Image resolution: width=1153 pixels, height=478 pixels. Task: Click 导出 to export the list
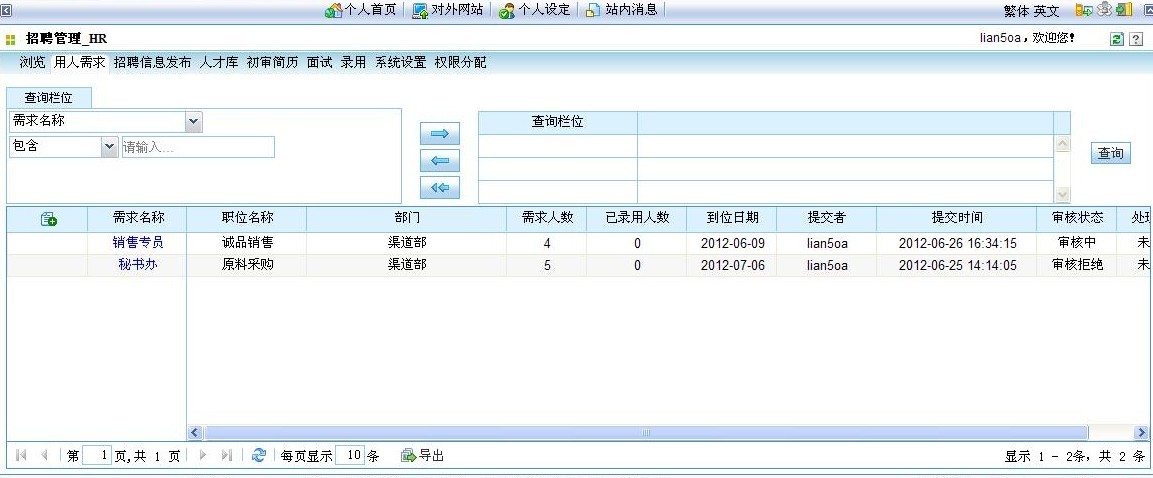tap(422, 455)
